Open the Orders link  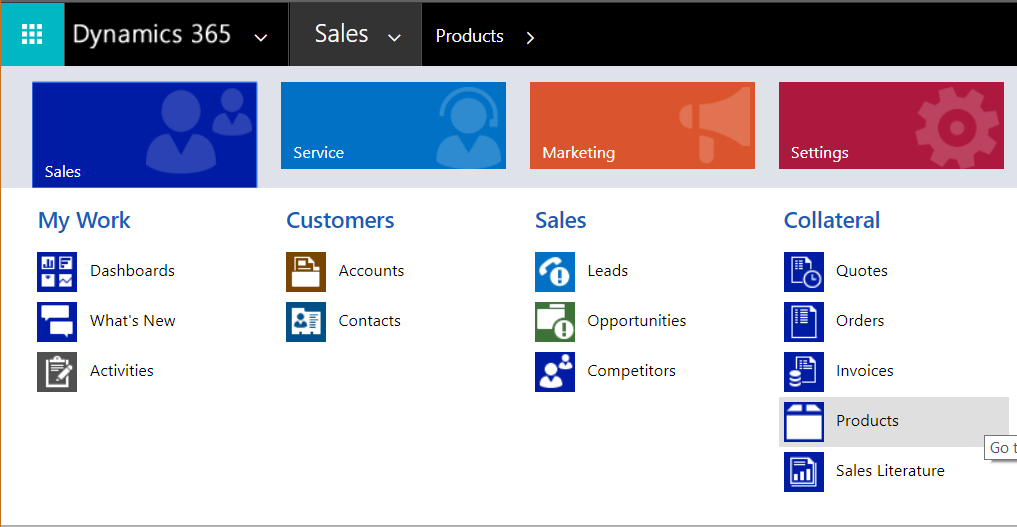tap(860, 320)
